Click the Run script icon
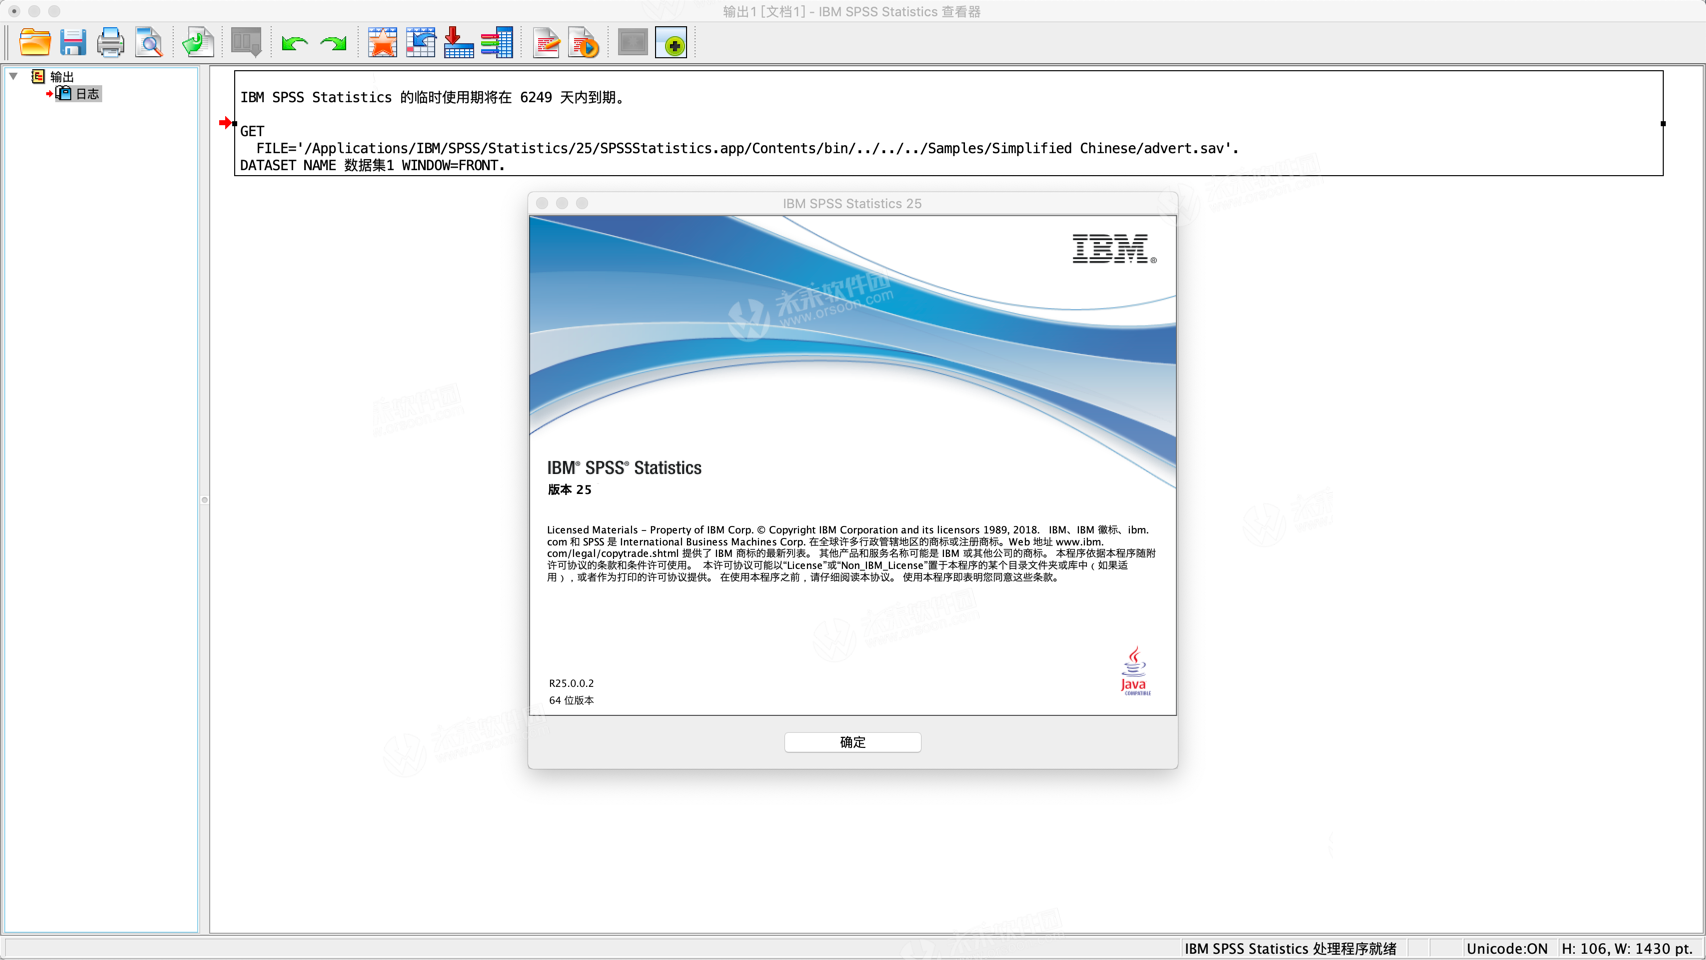This screenshot has width=1706, height=960. (584, 43)
